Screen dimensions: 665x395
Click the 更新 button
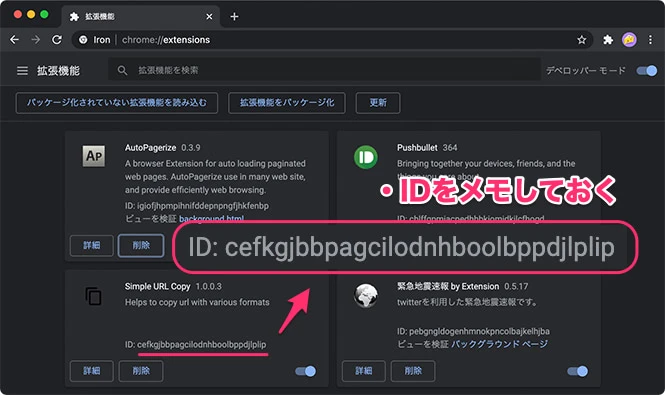point(378,103)
